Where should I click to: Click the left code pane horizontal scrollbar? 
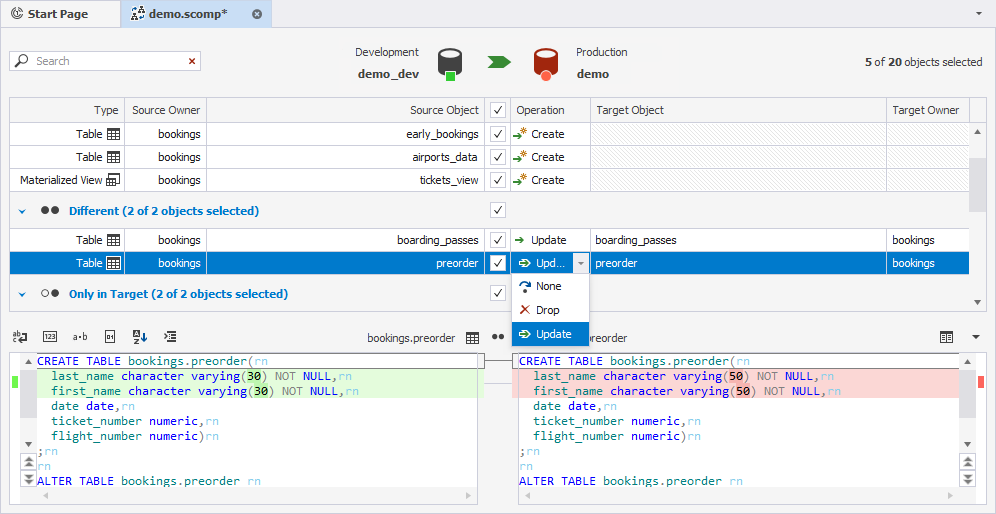256,494
